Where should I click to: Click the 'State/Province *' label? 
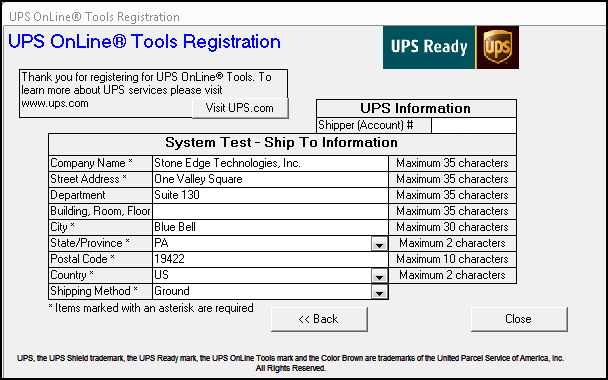tap(90, 243)
